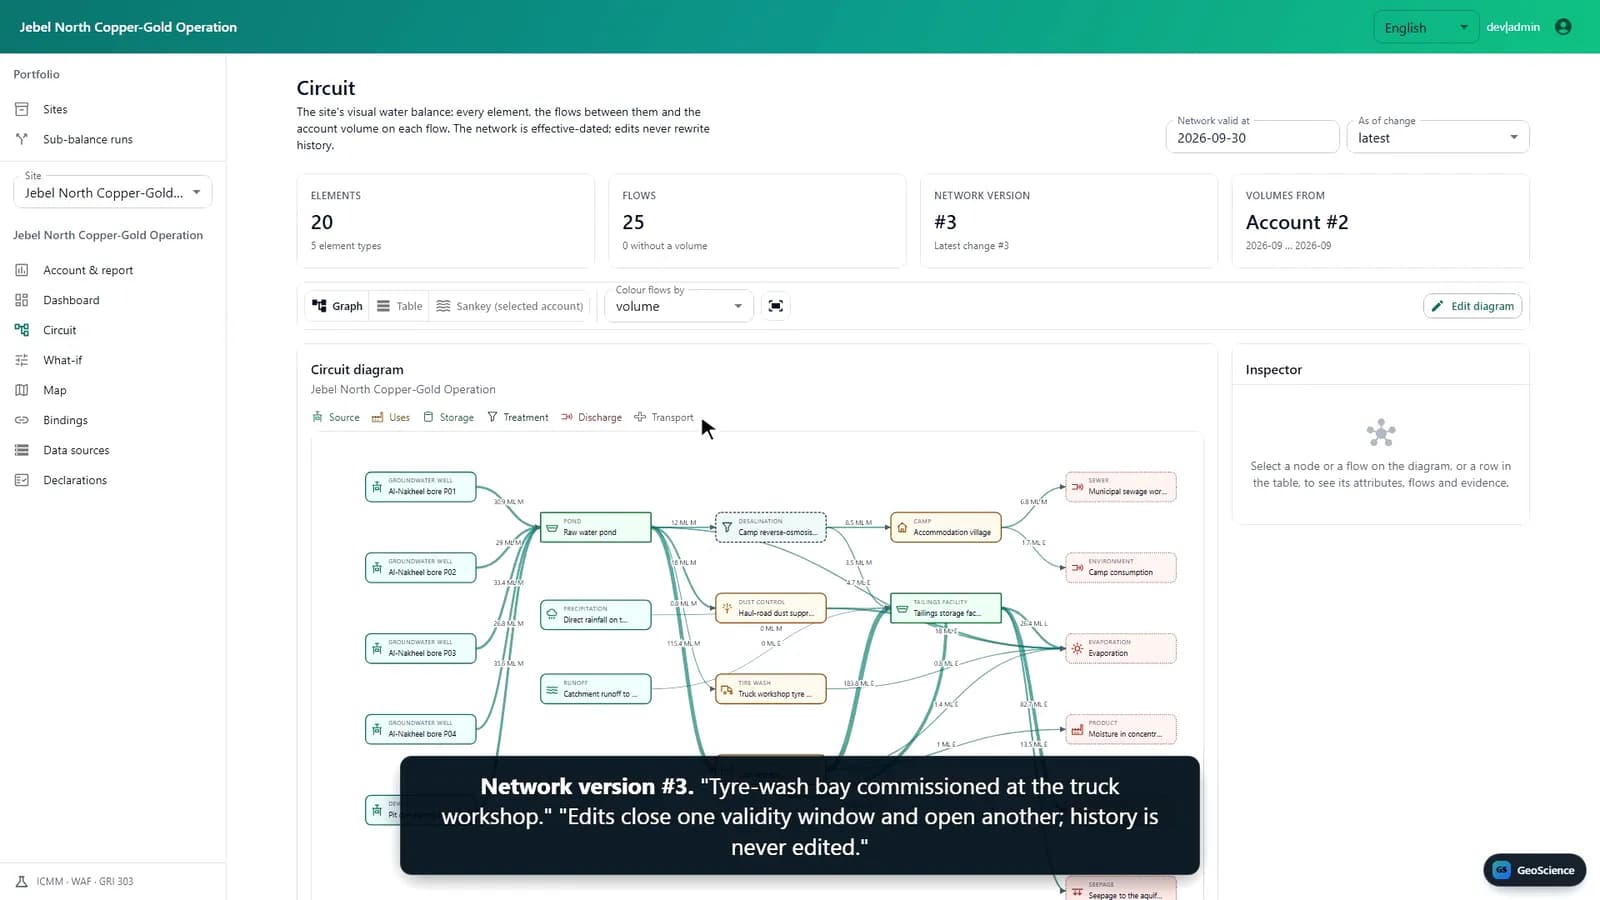Screen dimensions: 1600x900
Task: Select Municipal sewage works node
Action: pyautogui.click(x=1120, y=487)
